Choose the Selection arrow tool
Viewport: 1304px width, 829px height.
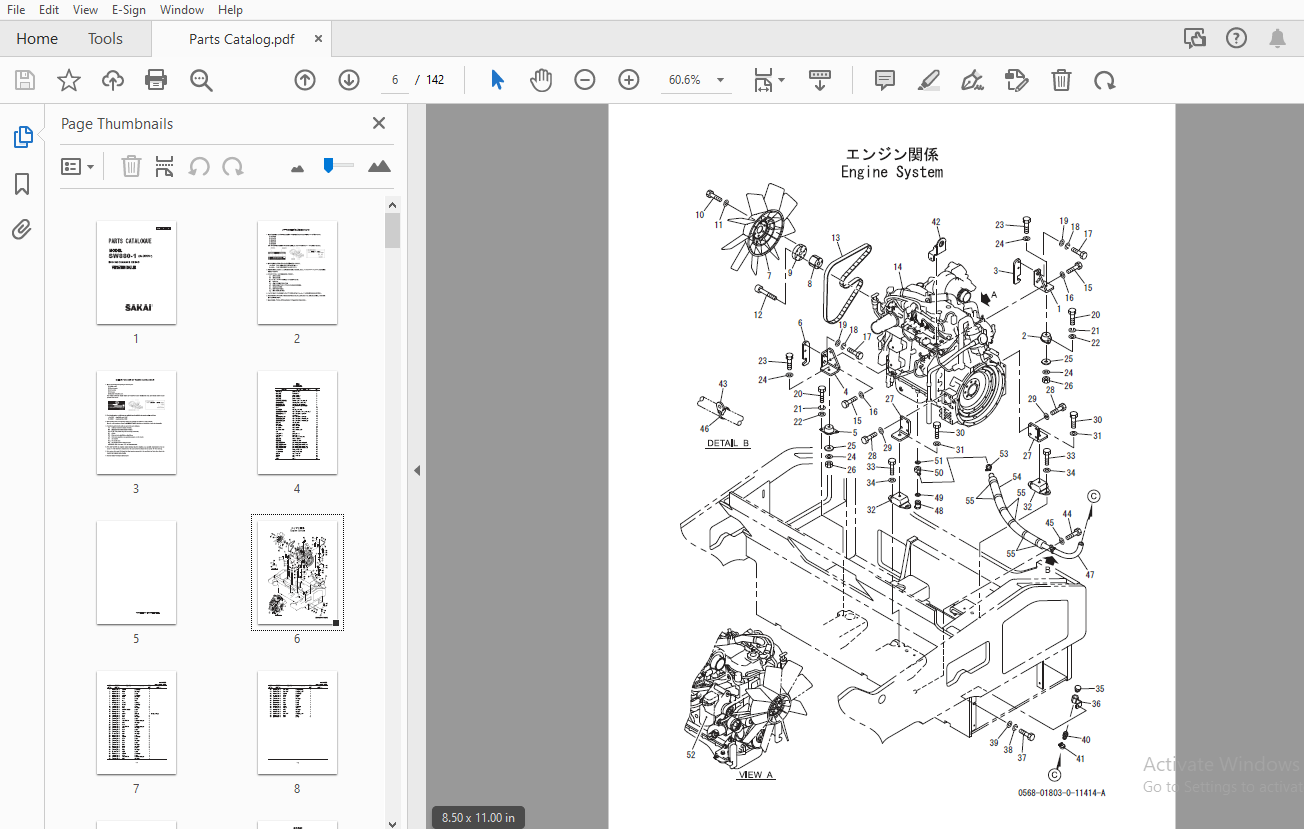coord(497,80)
